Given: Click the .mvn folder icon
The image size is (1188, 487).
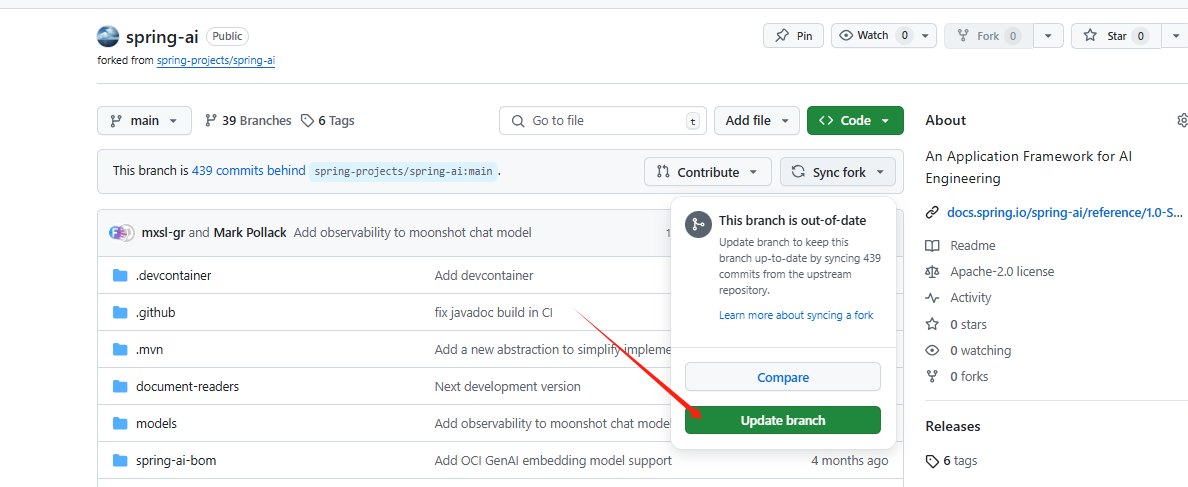Looking at the screenshot, I should coord(120,349).
